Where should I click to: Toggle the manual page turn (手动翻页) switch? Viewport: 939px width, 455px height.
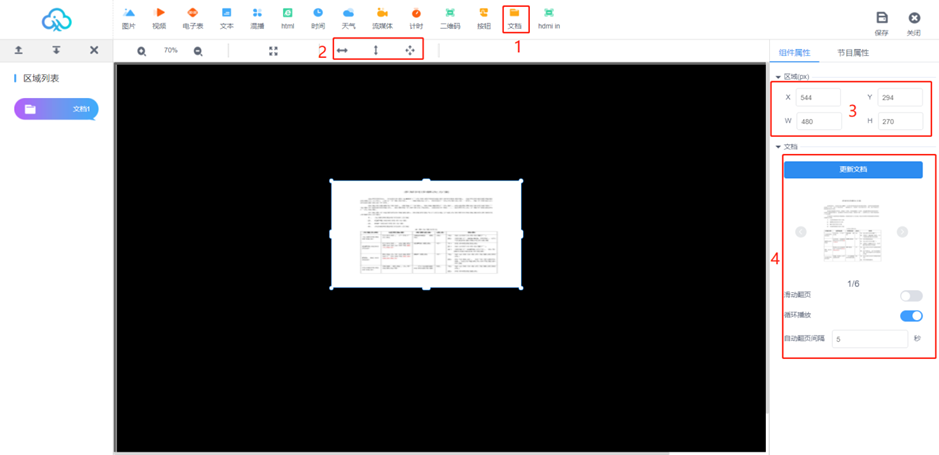[910, 296]
